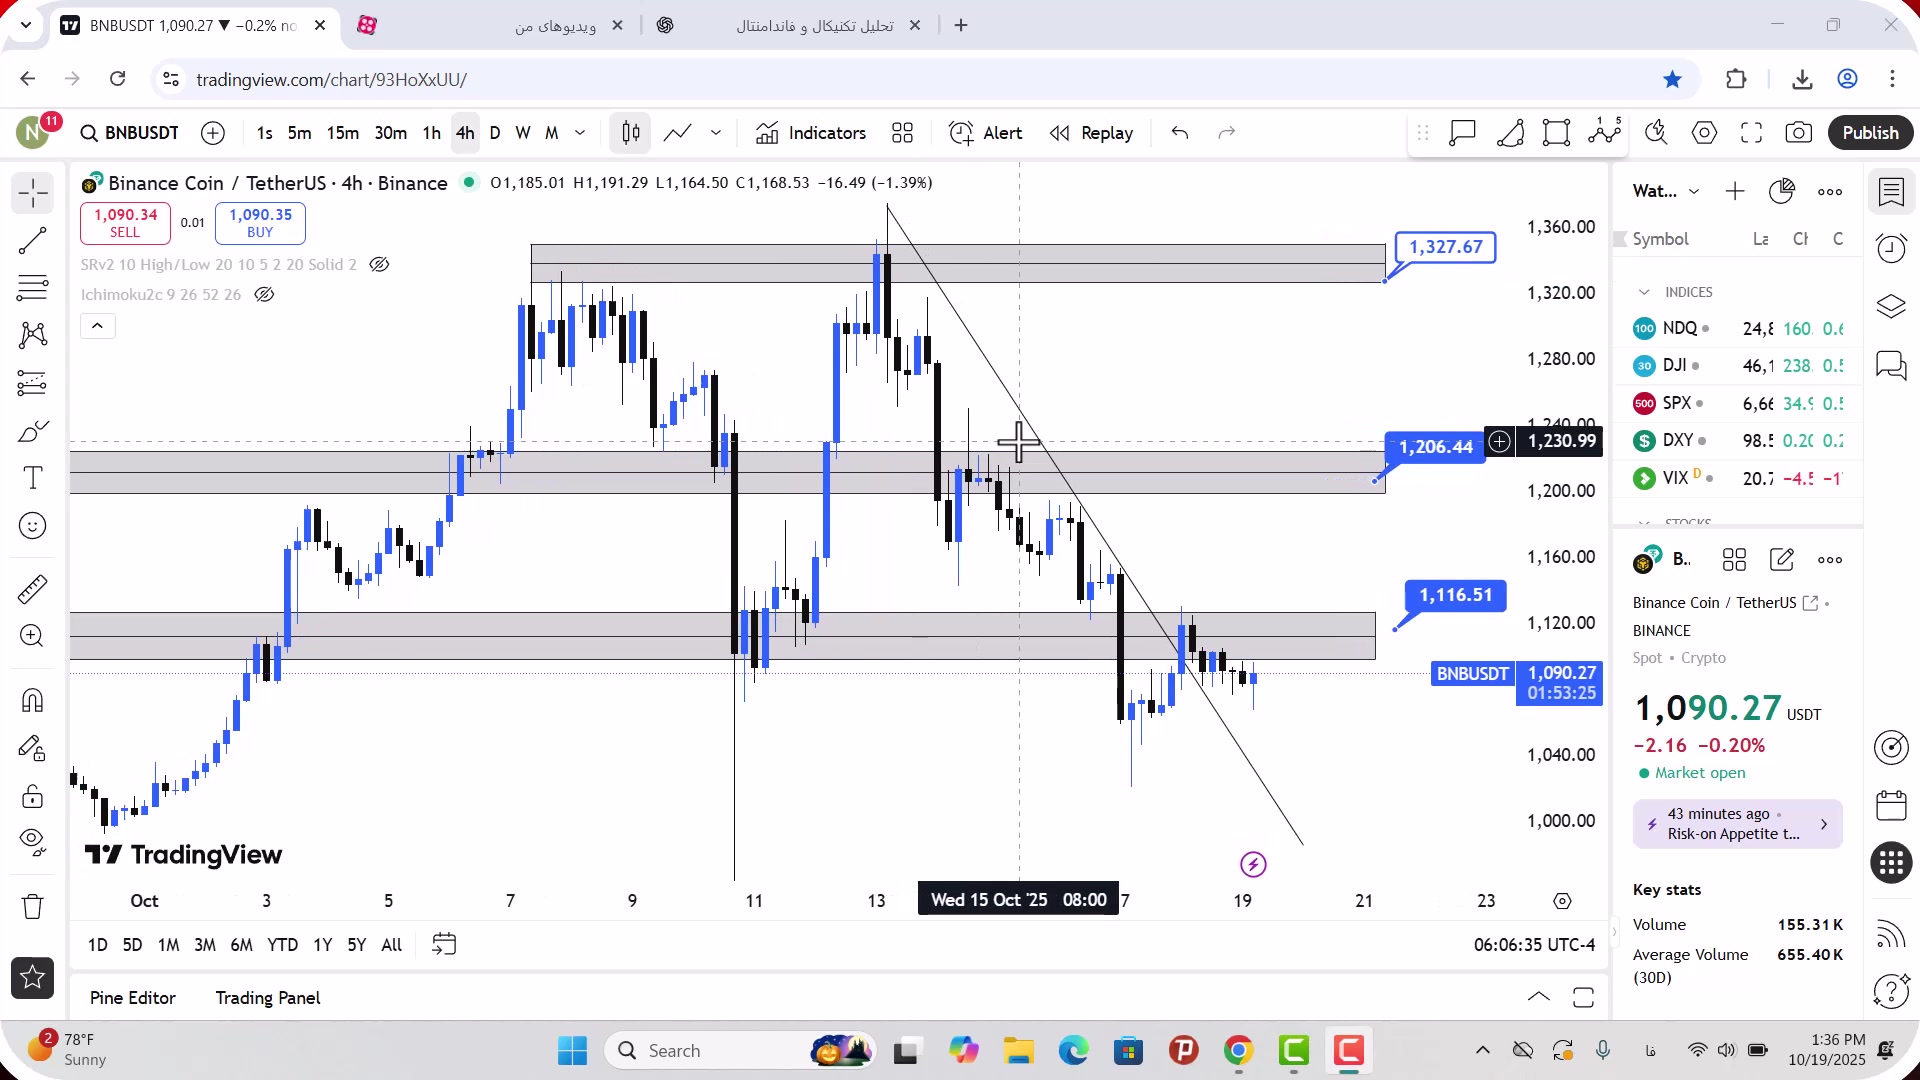Show the hidden Ichimoku2c indicator

[x=264, y=295]
